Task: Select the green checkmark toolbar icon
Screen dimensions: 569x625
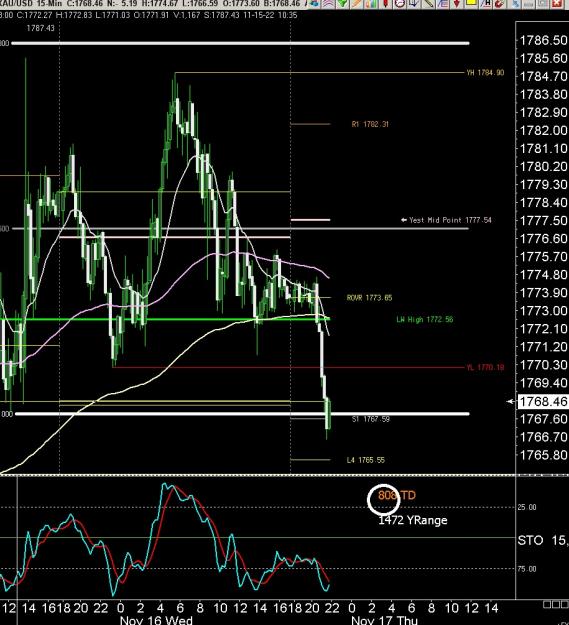Action: point(342,3)
